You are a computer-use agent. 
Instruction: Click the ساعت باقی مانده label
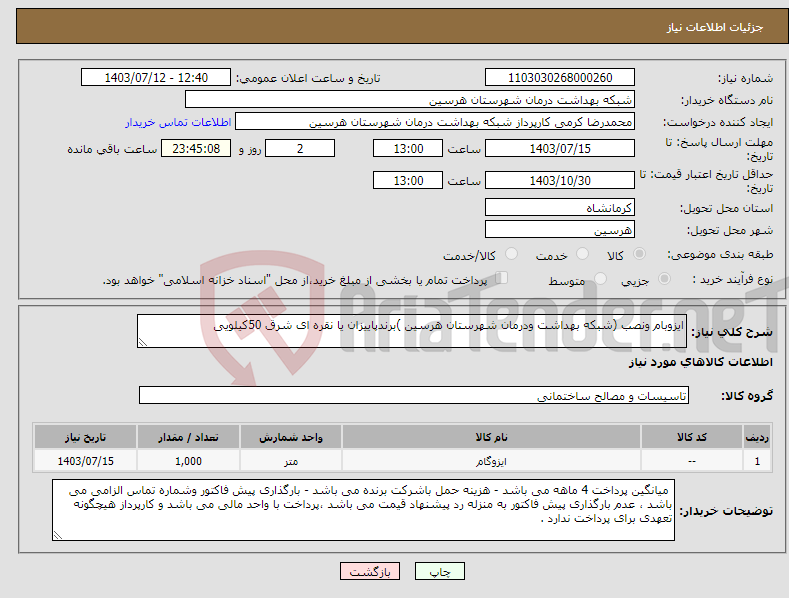click(112, 149)
